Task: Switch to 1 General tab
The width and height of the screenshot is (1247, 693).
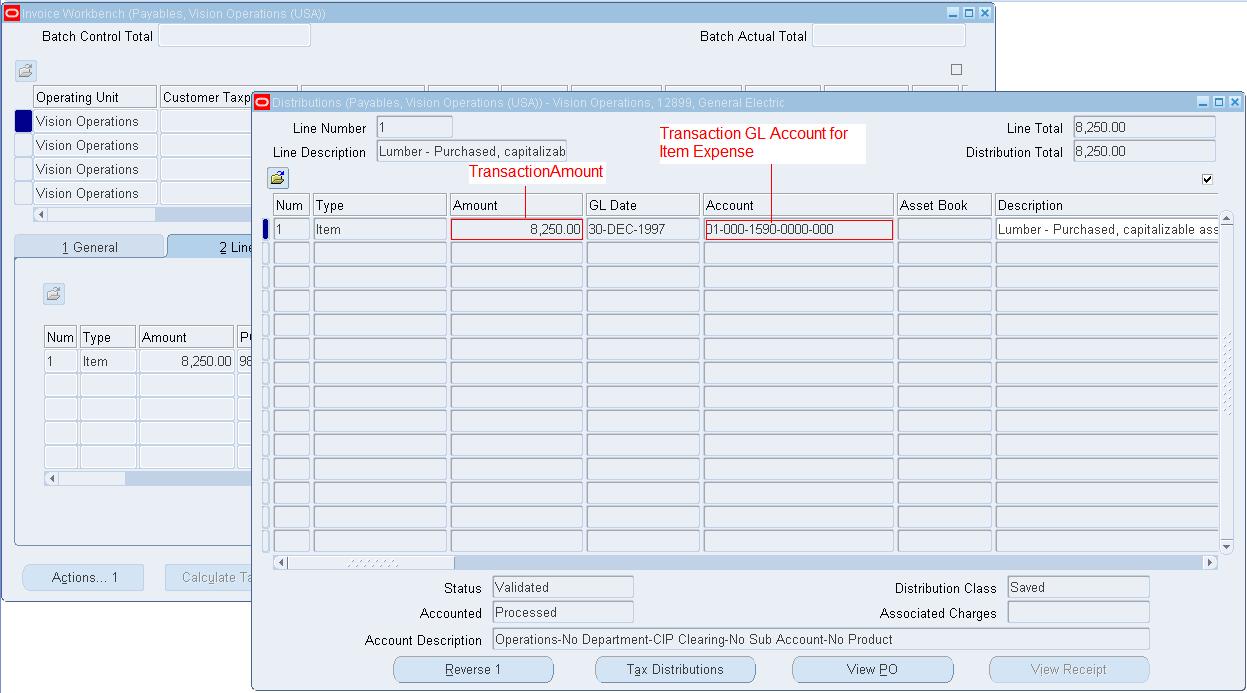Action: [90, 247]
